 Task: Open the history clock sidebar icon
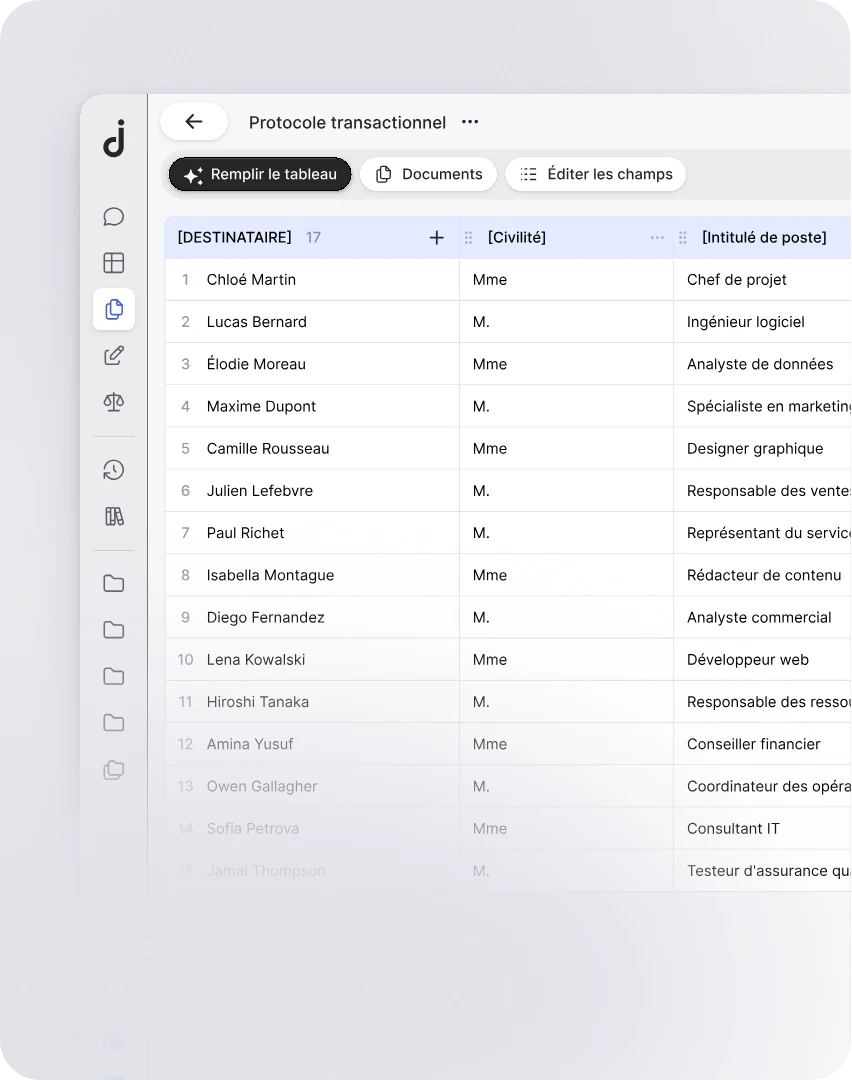[114, 470]
